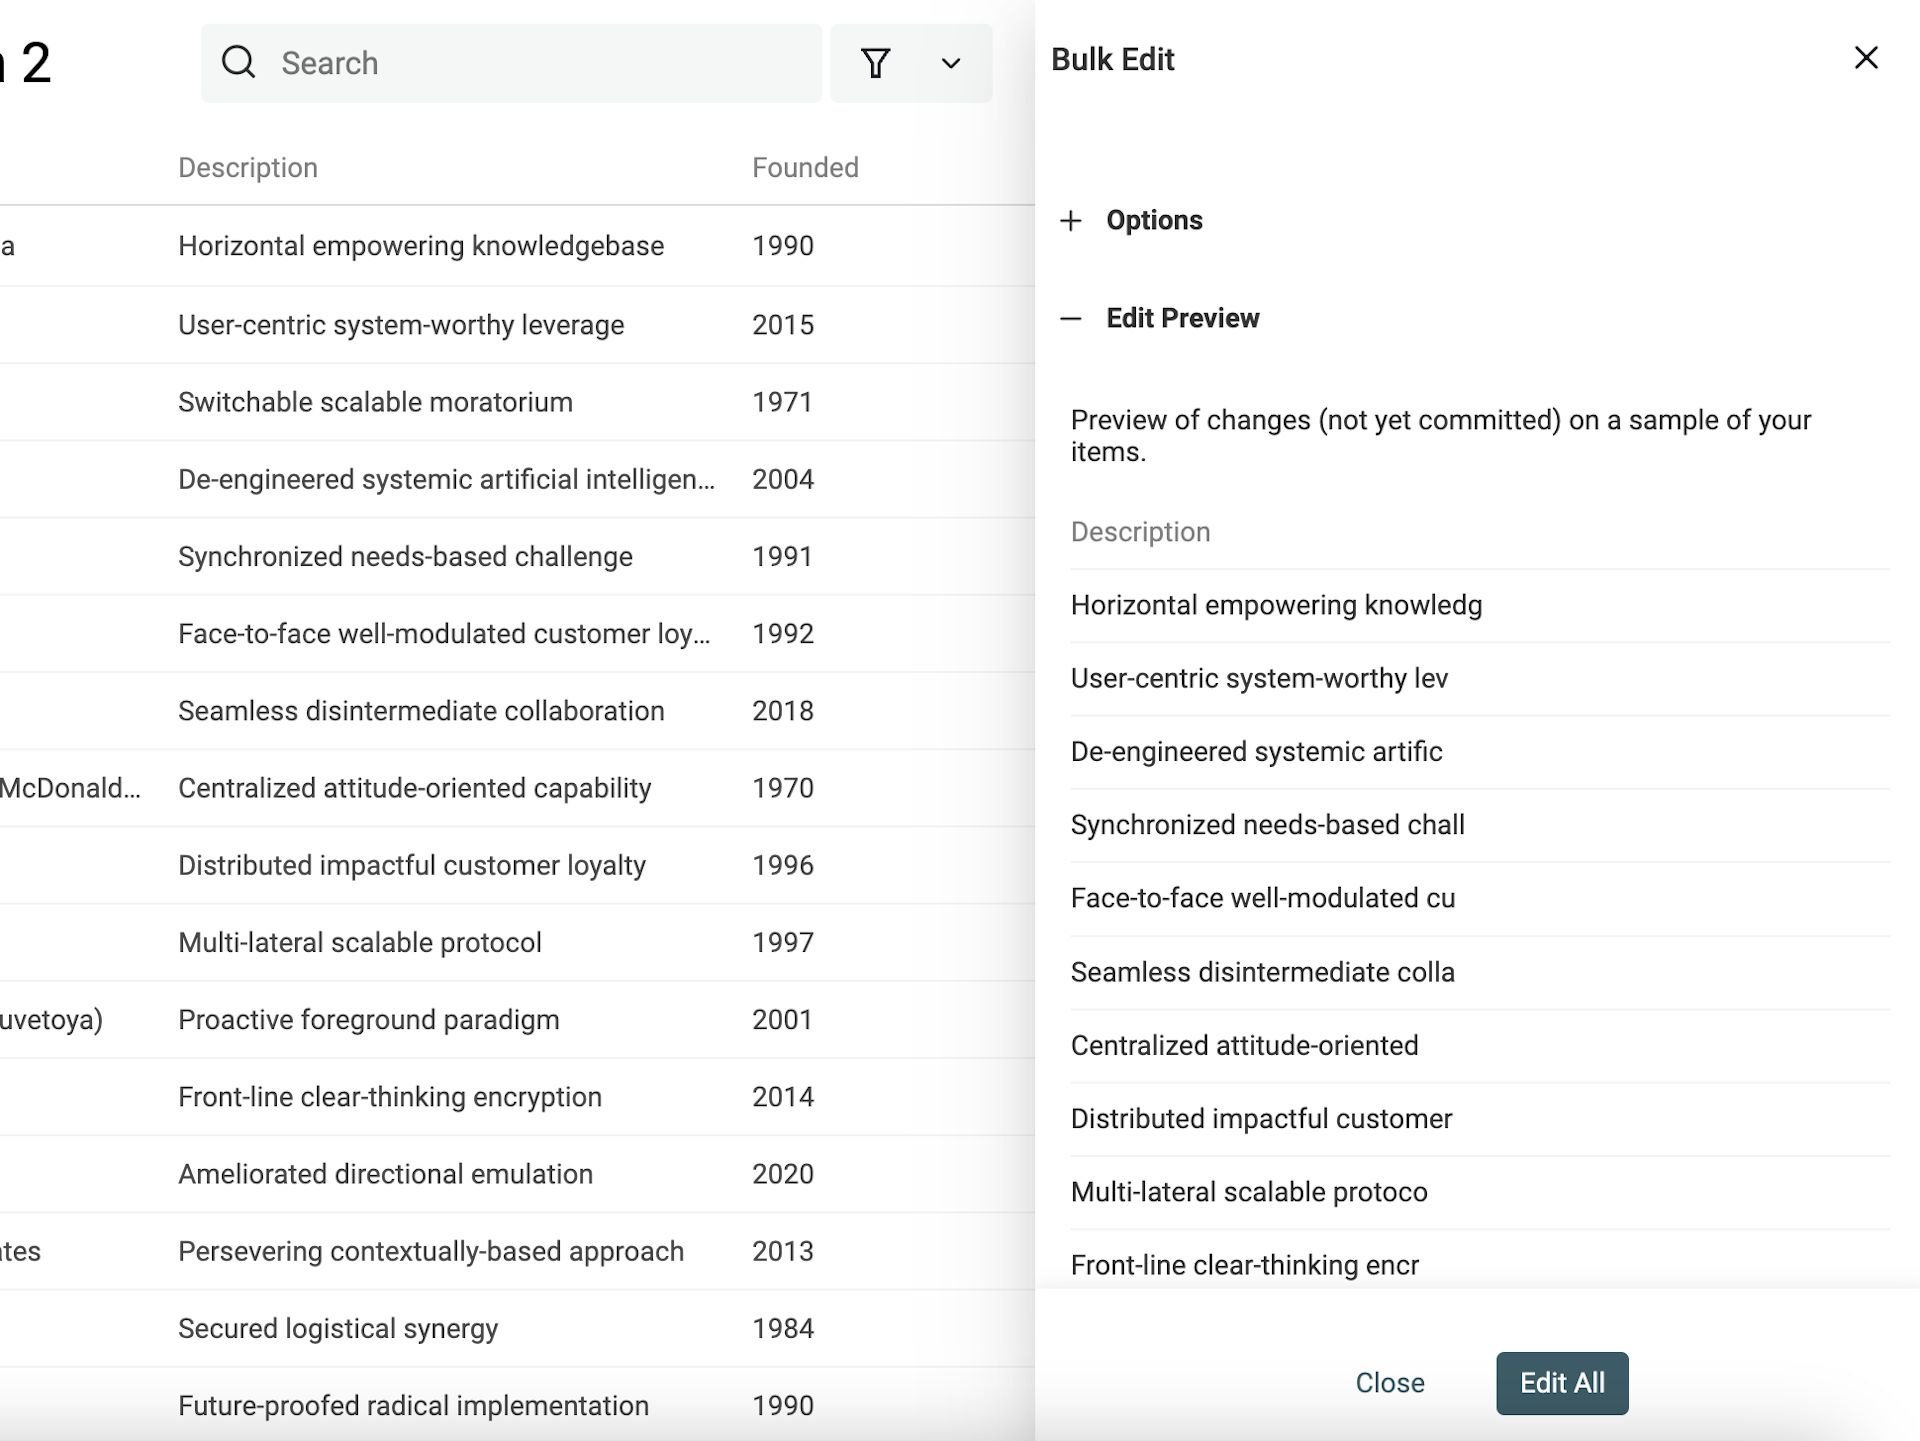Collapse the Edit Preview section
The image size is (1920, 1441).
[x=1071, y=319]
